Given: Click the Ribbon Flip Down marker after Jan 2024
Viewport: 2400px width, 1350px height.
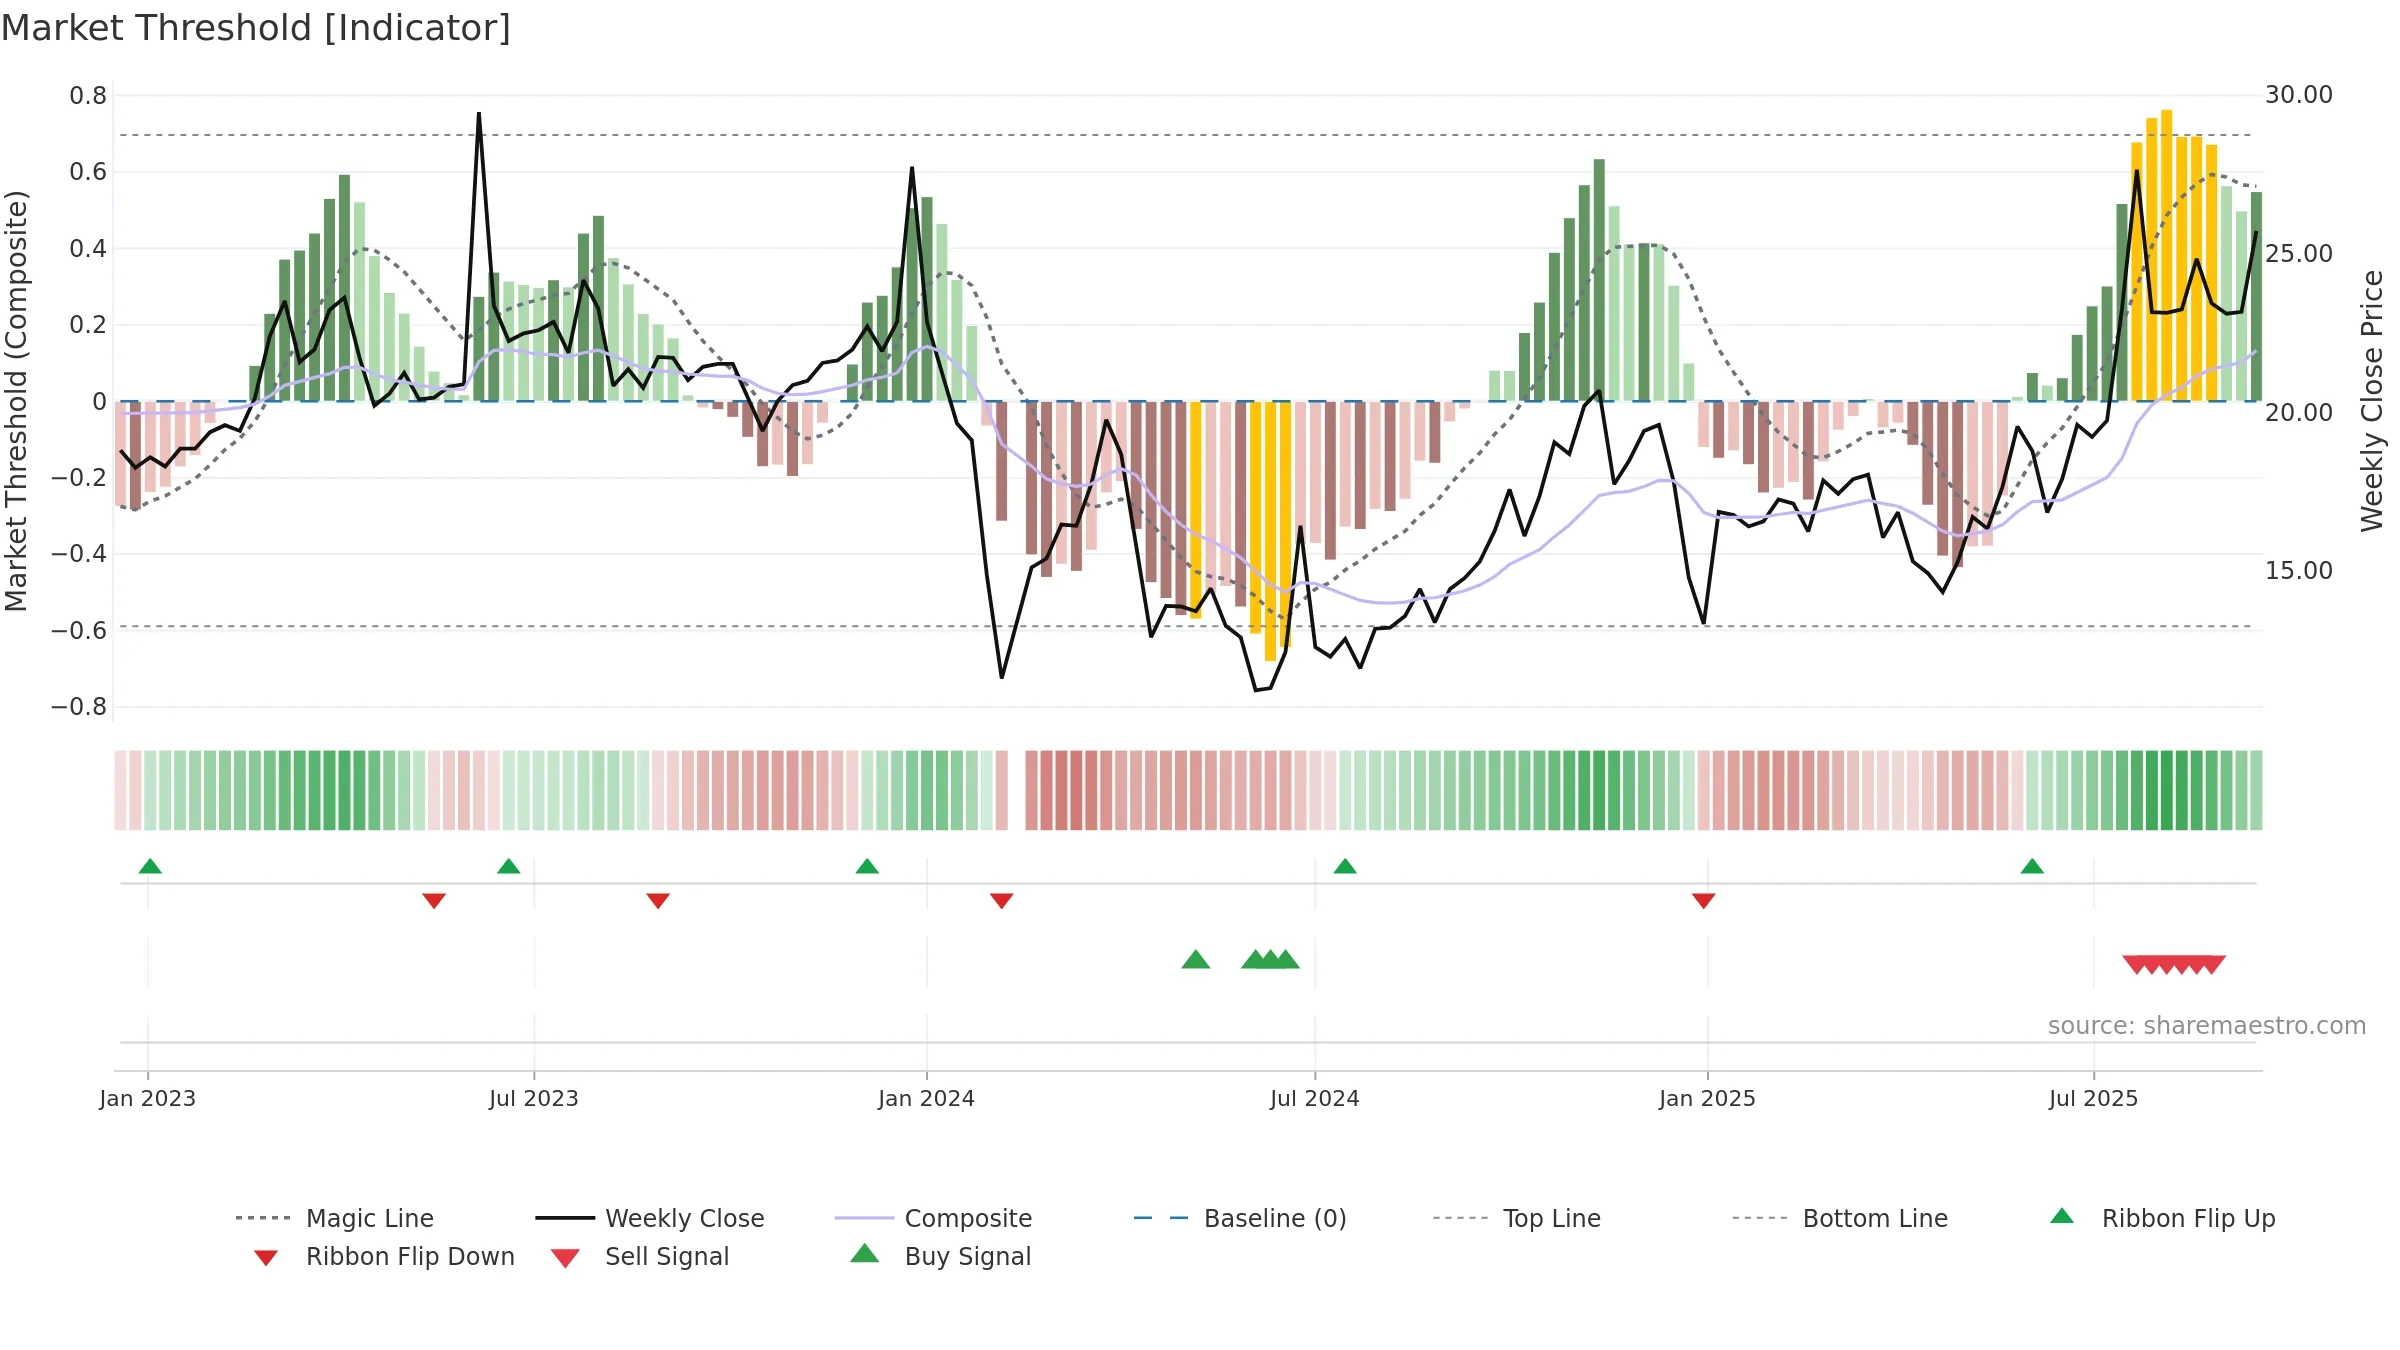Looking at the screenshot, I should tap(1002, 901).
